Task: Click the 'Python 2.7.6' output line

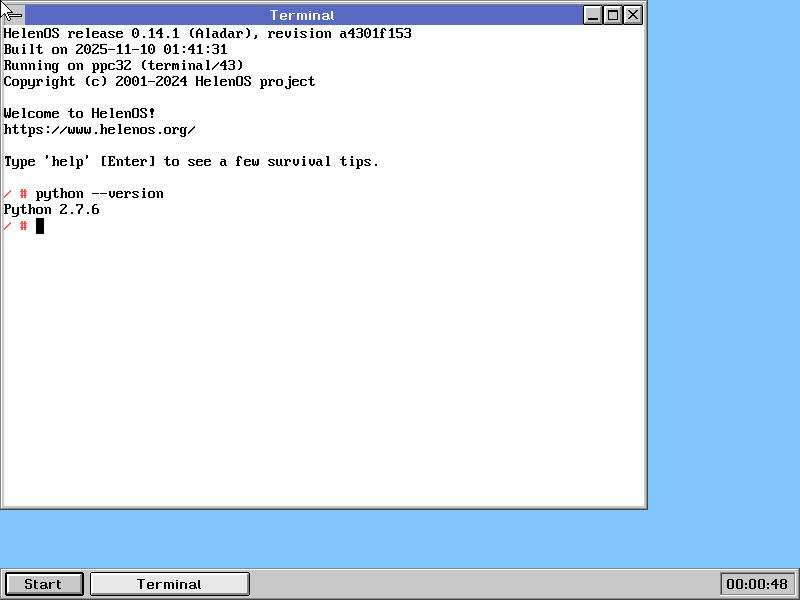Action: click(52, 210)
